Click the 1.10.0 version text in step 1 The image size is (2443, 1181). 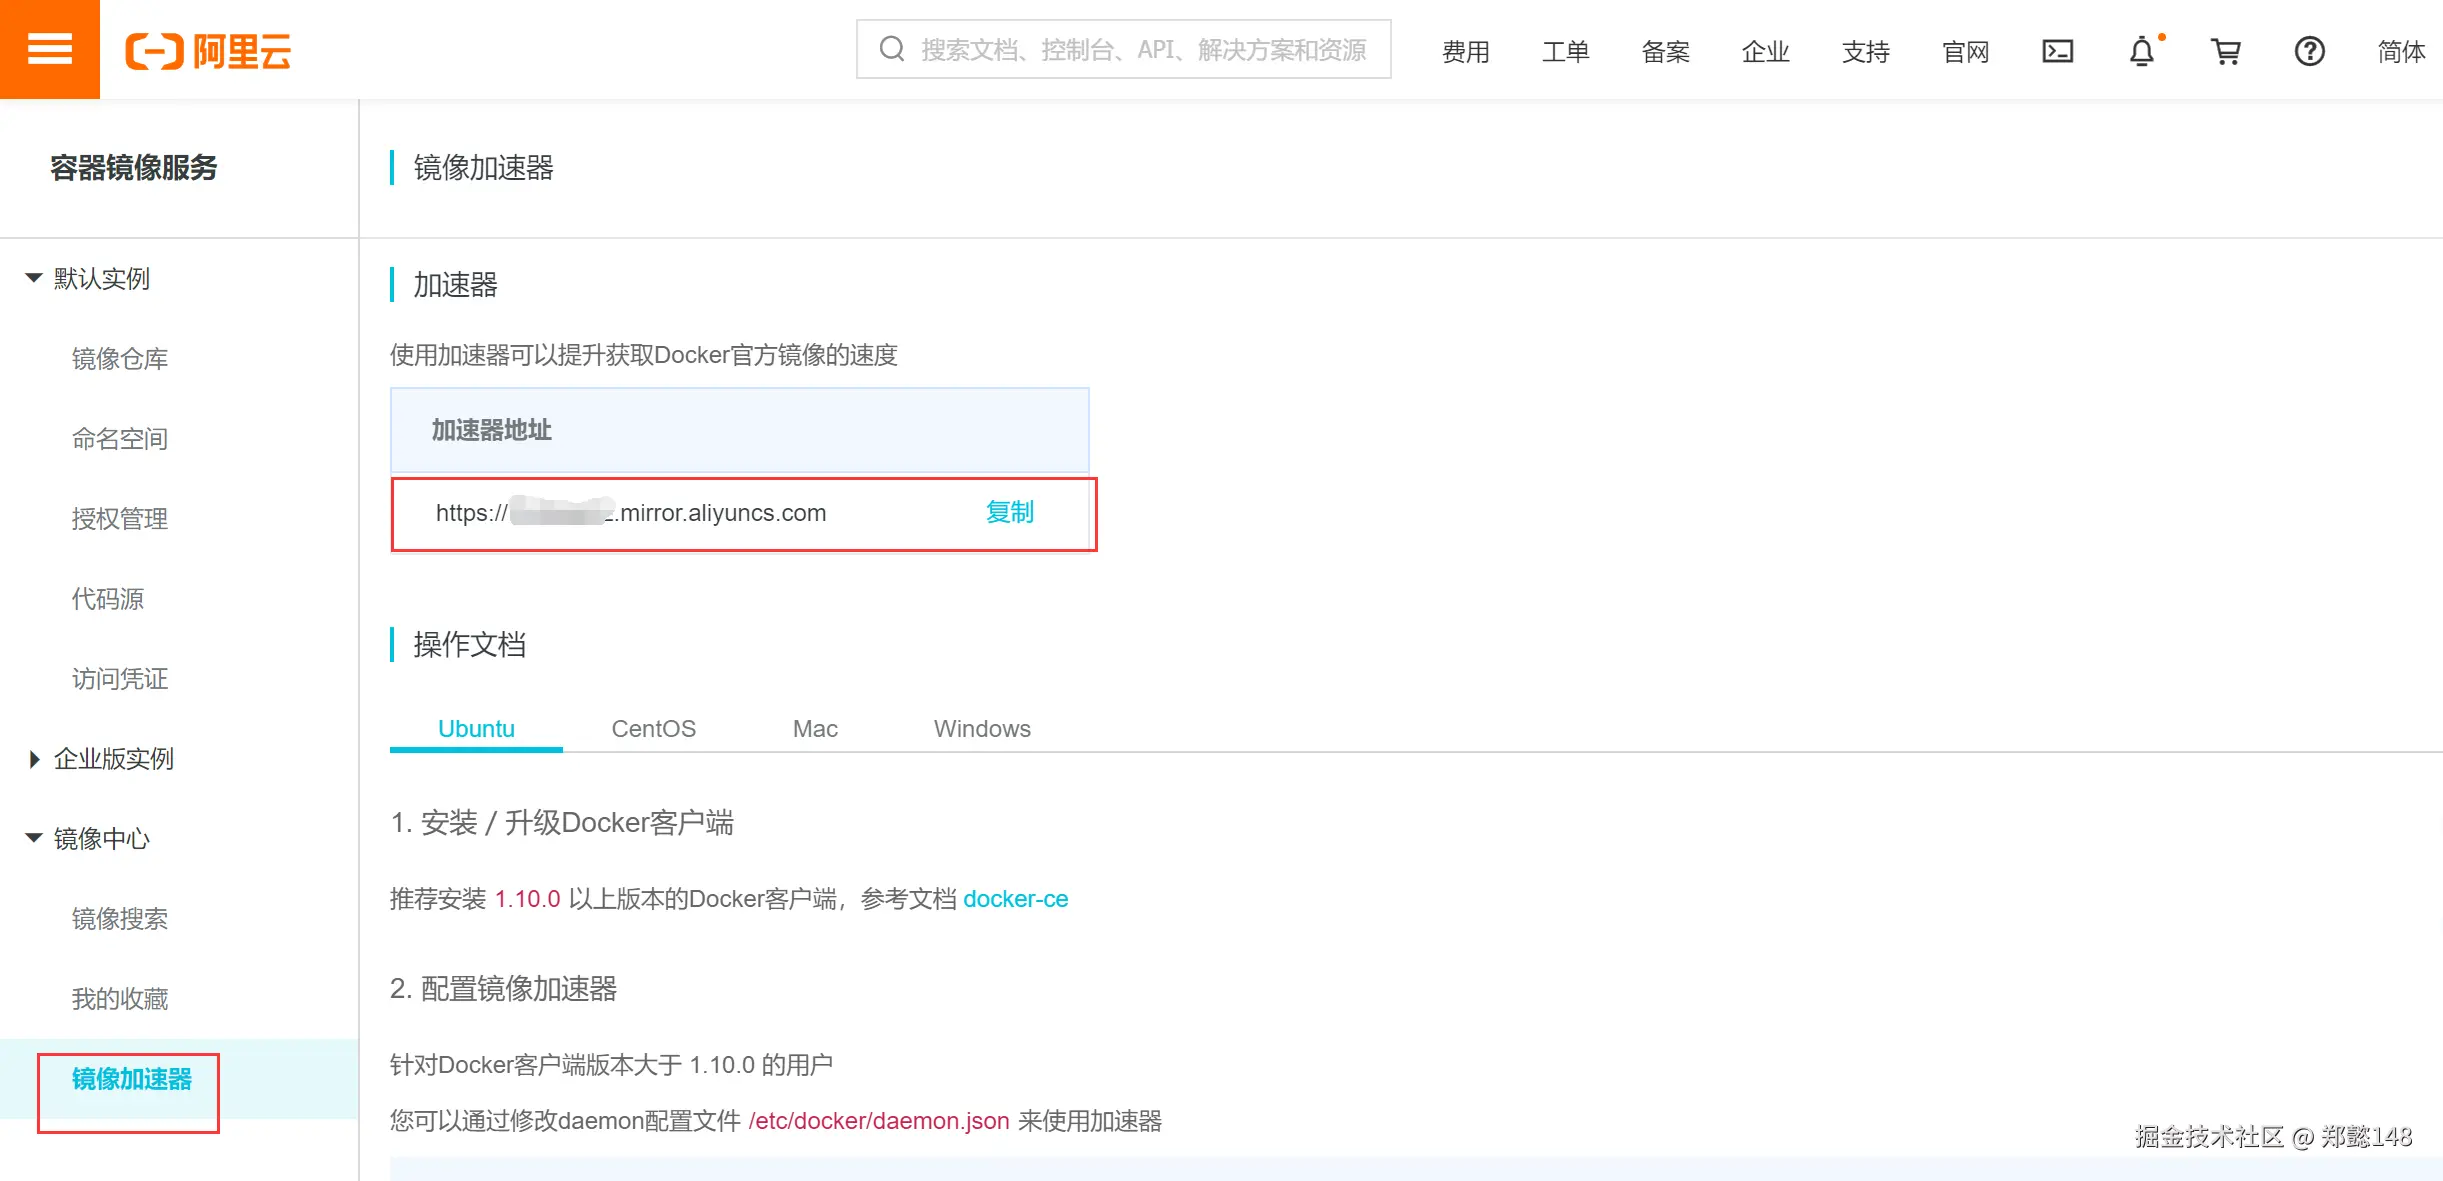click(528, 899)
